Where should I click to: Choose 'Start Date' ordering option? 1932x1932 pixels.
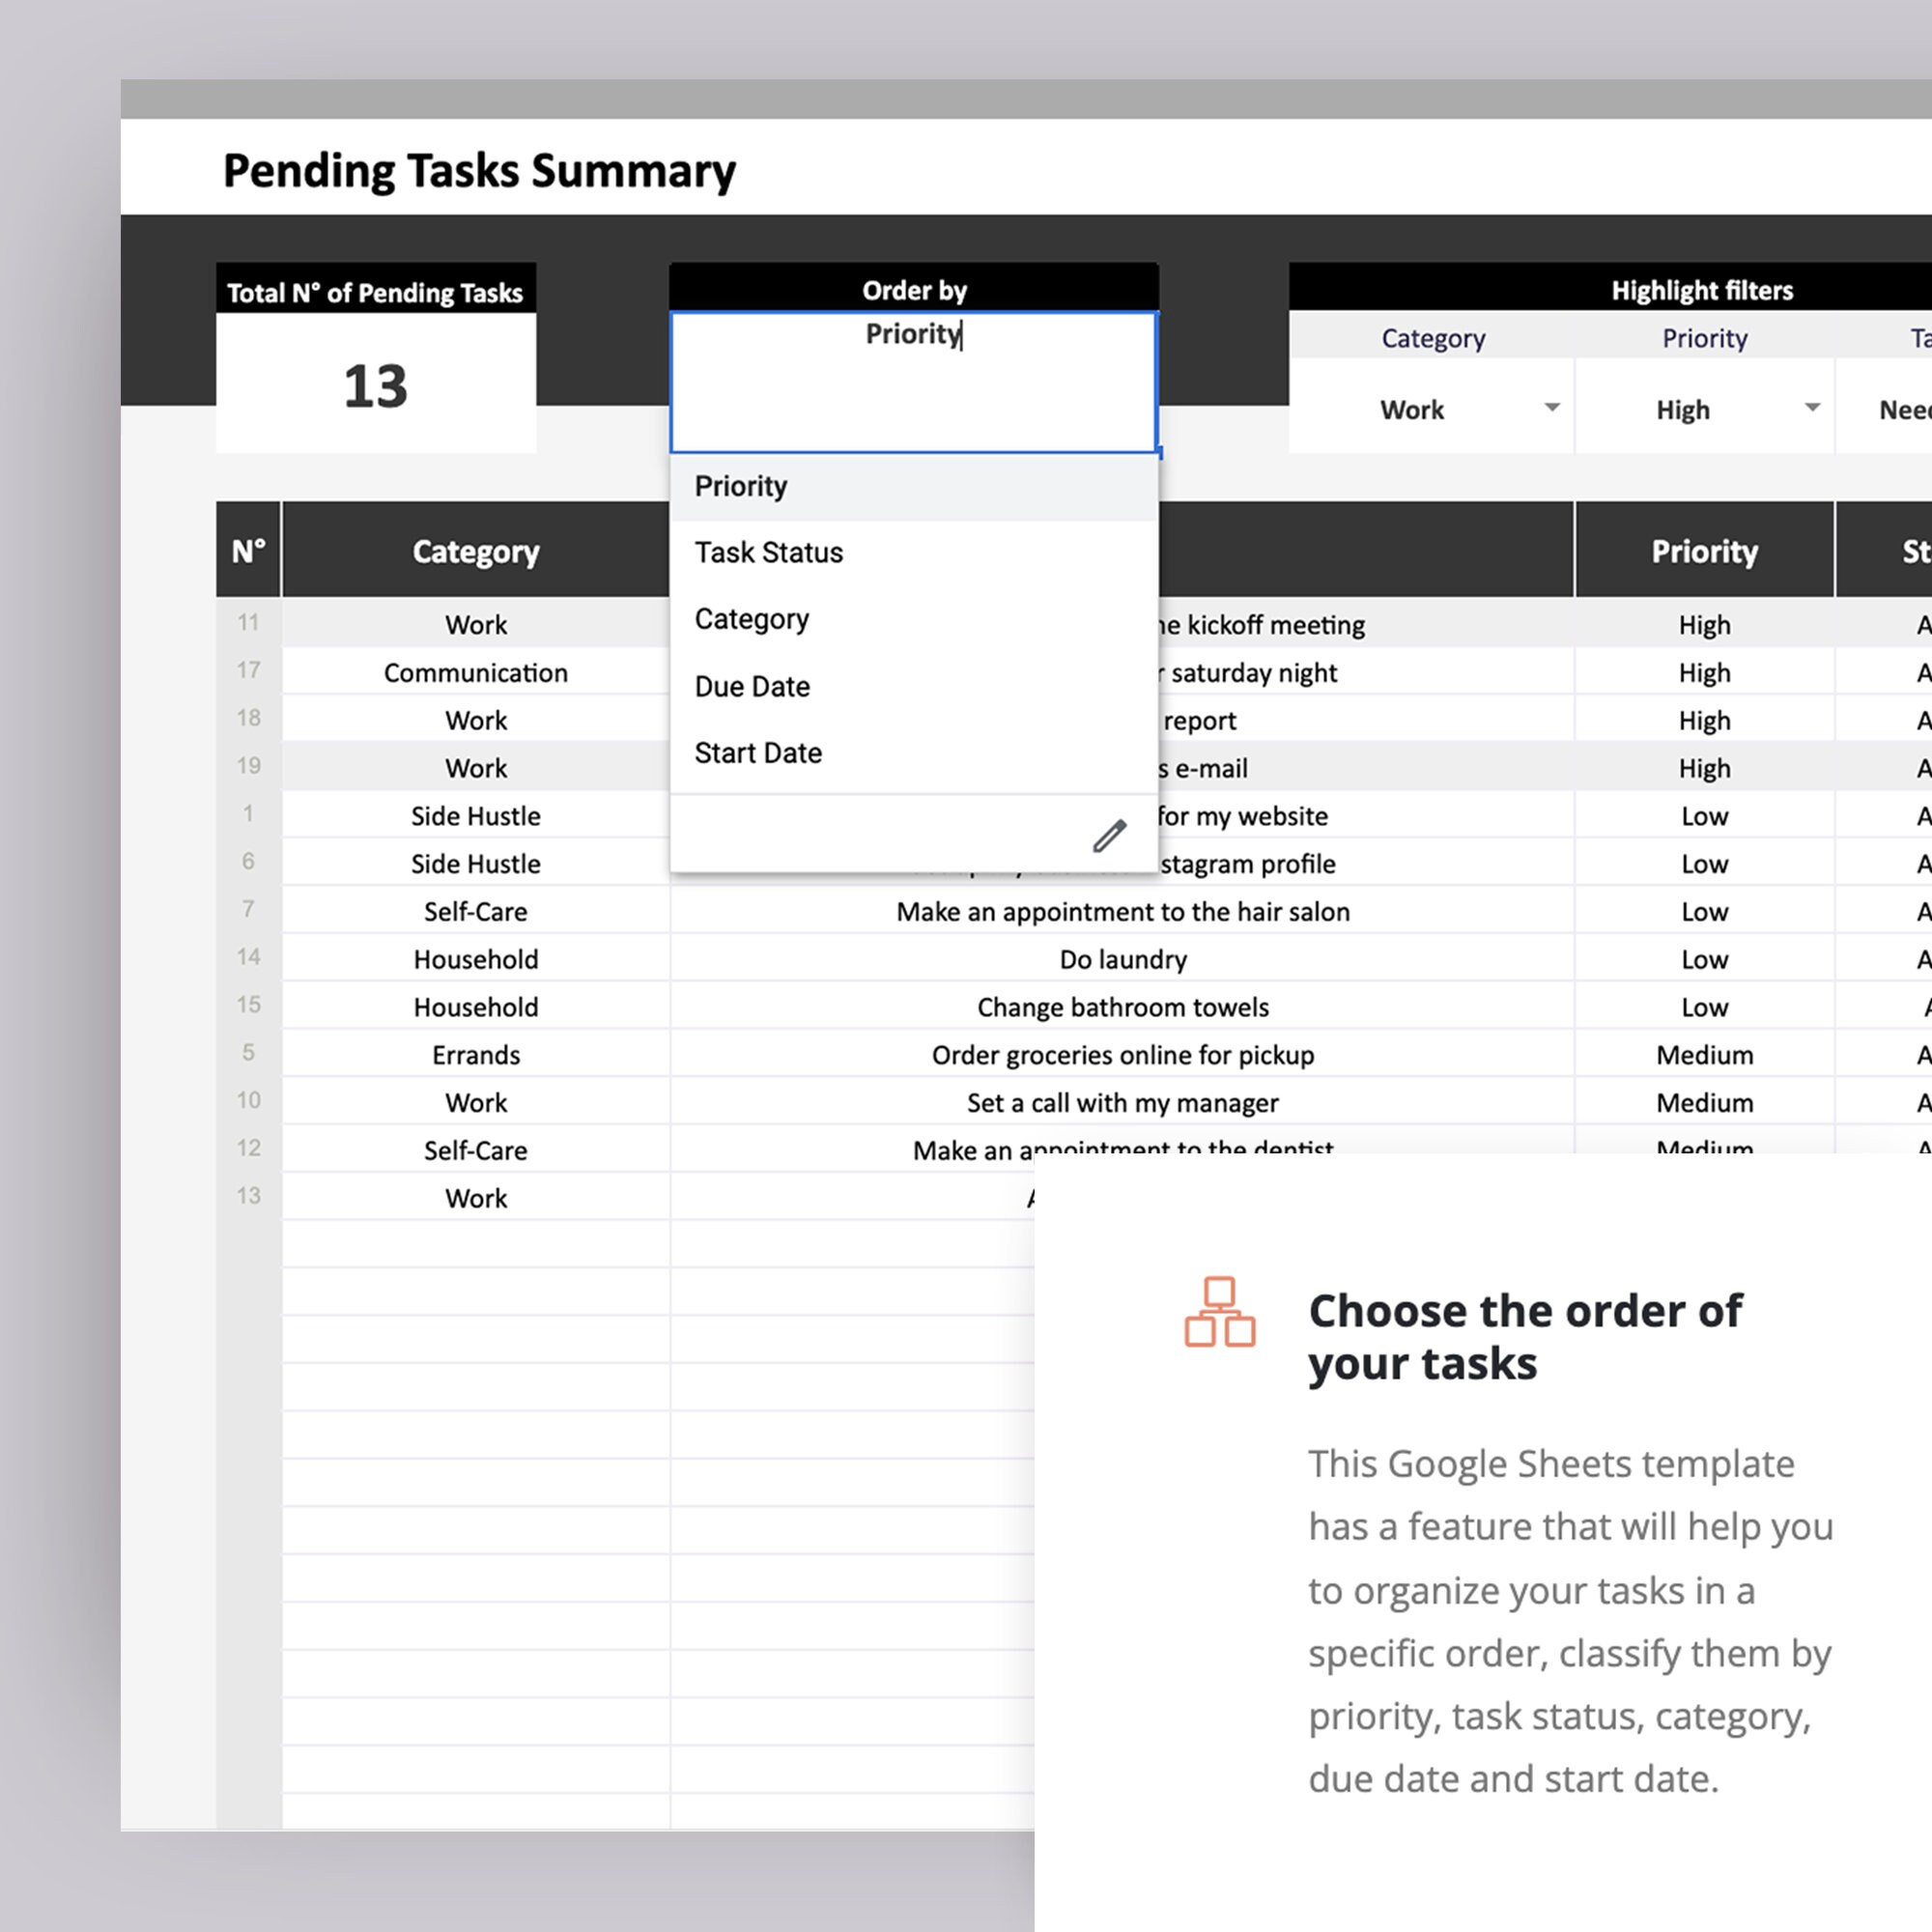[x=758, y=753]
